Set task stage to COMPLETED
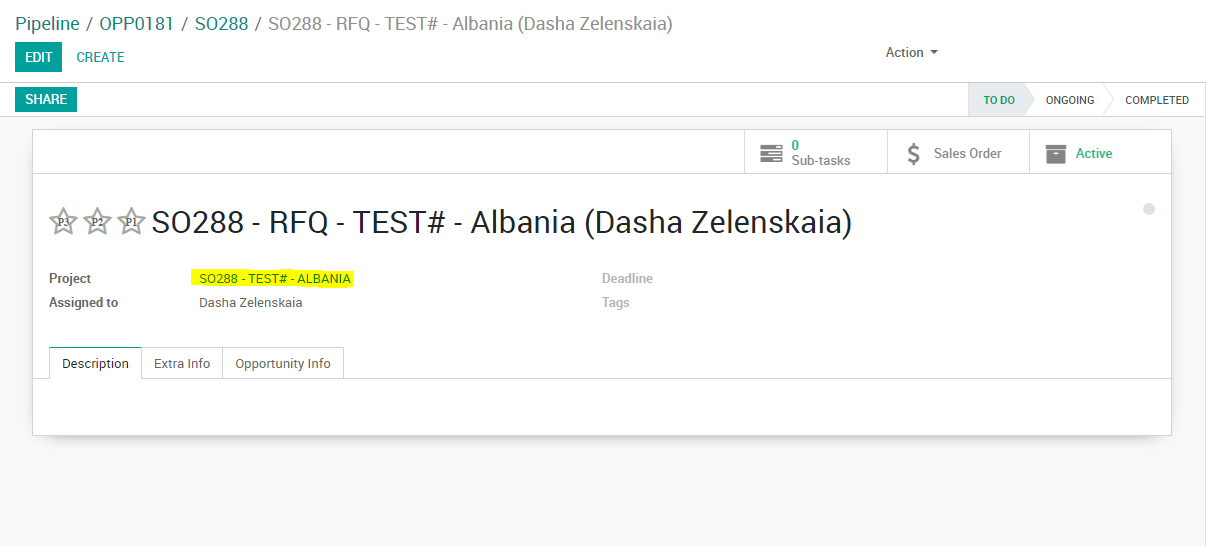The width and height of the screenshot is (1206, 546). tap(1156, 100)
